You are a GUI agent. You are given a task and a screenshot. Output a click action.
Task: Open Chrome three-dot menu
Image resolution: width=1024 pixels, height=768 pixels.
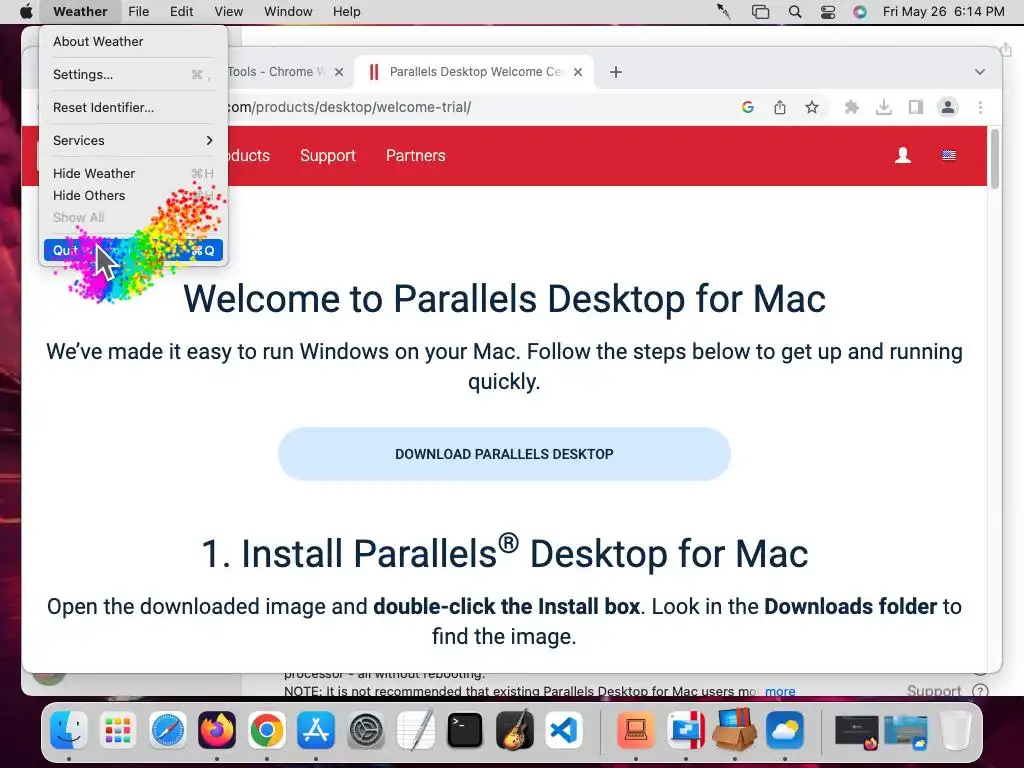pyautogui.click(x=980, y=107)
